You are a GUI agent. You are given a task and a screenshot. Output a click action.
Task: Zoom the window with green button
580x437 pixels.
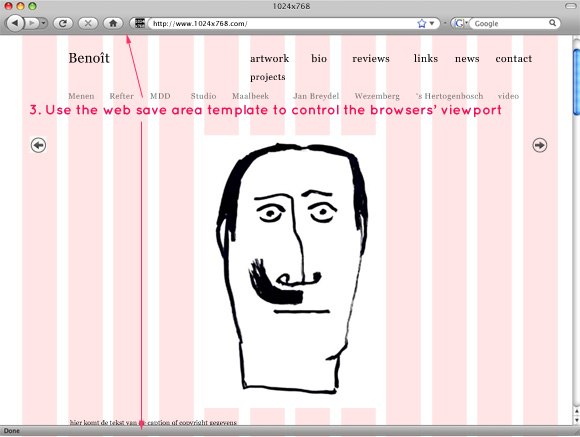[33, 6]
